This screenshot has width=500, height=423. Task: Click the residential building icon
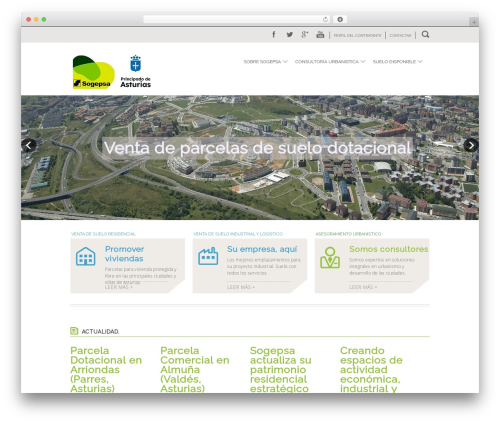pos(86,256)
